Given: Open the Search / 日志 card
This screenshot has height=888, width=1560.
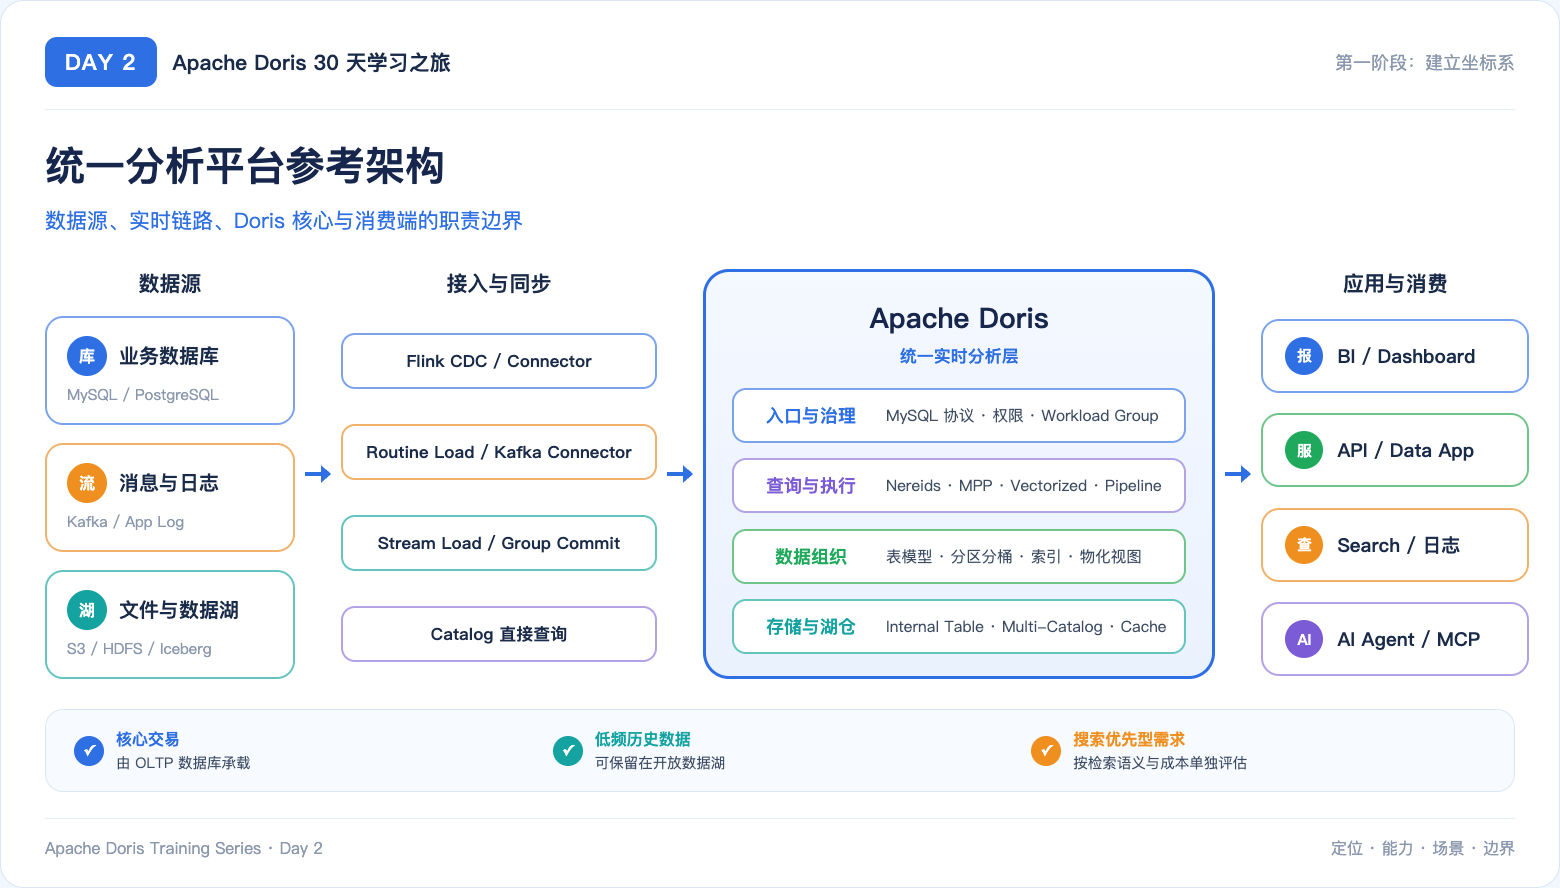Looking at the screenshot, I should [1395, 545].
